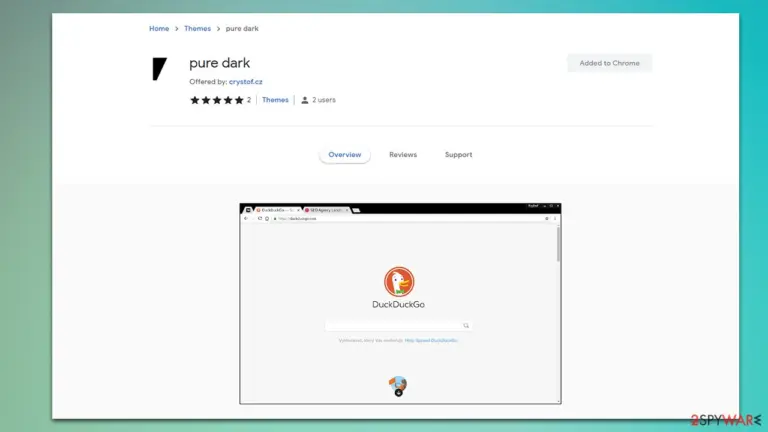Viewport: 768px width, 432px height.
Task: Open the Themes category link beside rating
Action: (x=275, y=100)
